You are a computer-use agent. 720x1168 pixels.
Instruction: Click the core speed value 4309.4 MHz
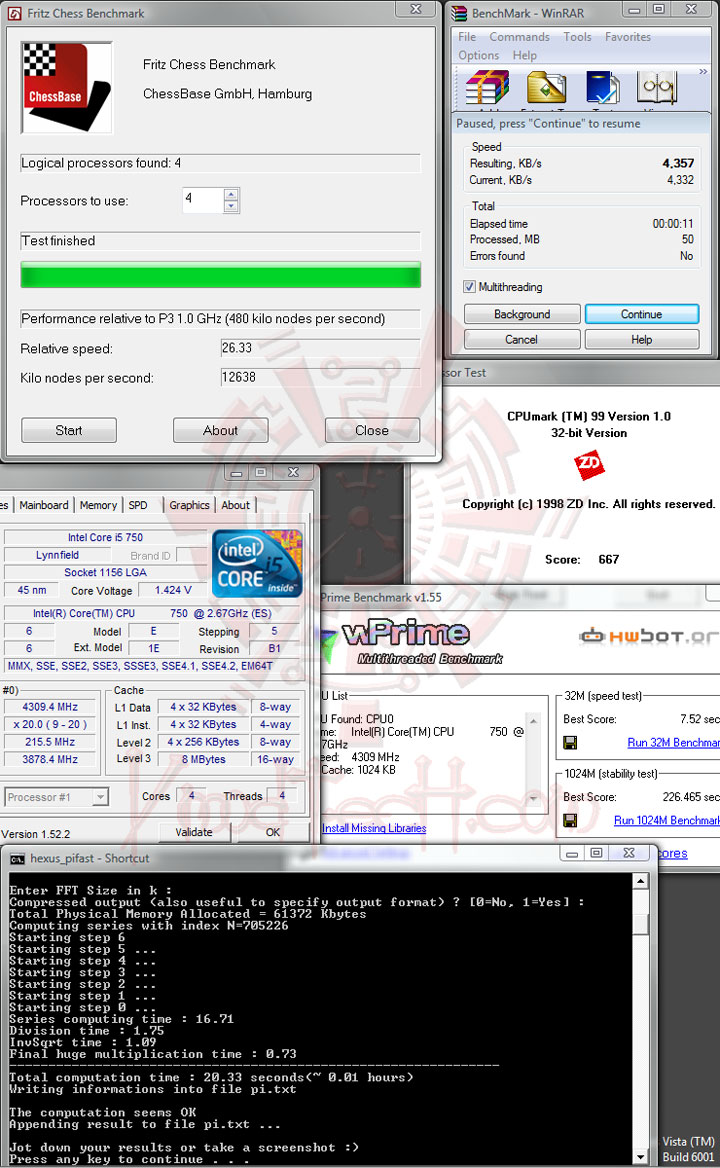tap(50, 707)
